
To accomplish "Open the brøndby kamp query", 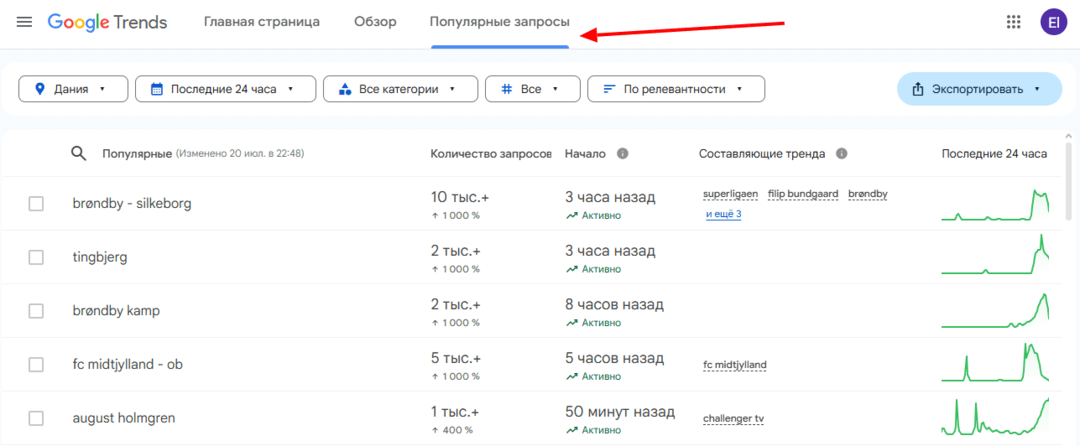I will [116, 311].
